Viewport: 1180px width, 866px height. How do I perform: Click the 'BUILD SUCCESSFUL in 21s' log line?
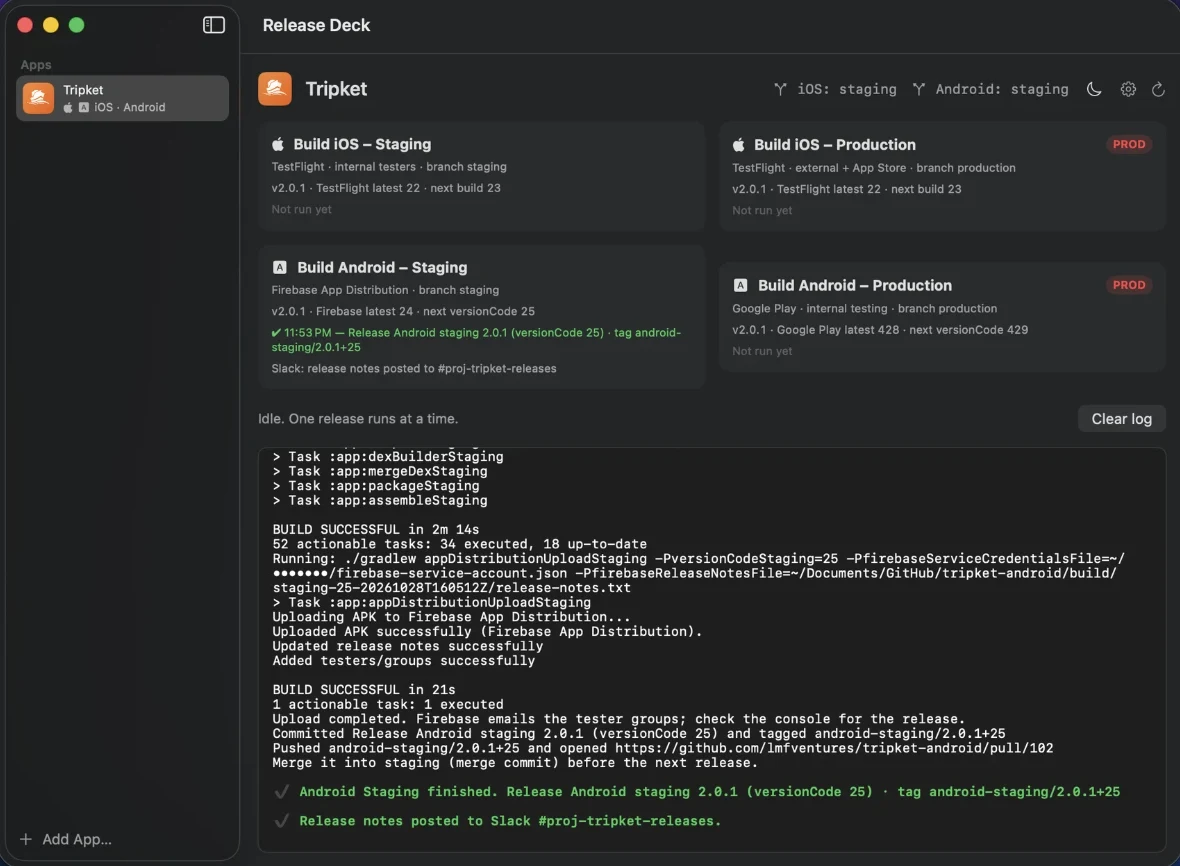[363, 689]
